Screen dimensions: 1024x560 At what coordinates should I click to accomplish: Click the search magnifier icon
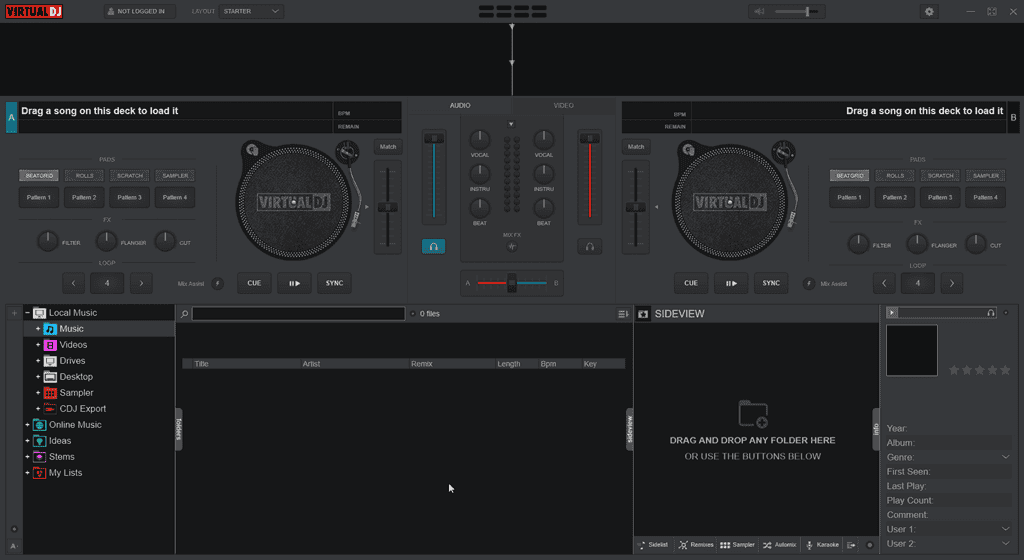point(185,314)
